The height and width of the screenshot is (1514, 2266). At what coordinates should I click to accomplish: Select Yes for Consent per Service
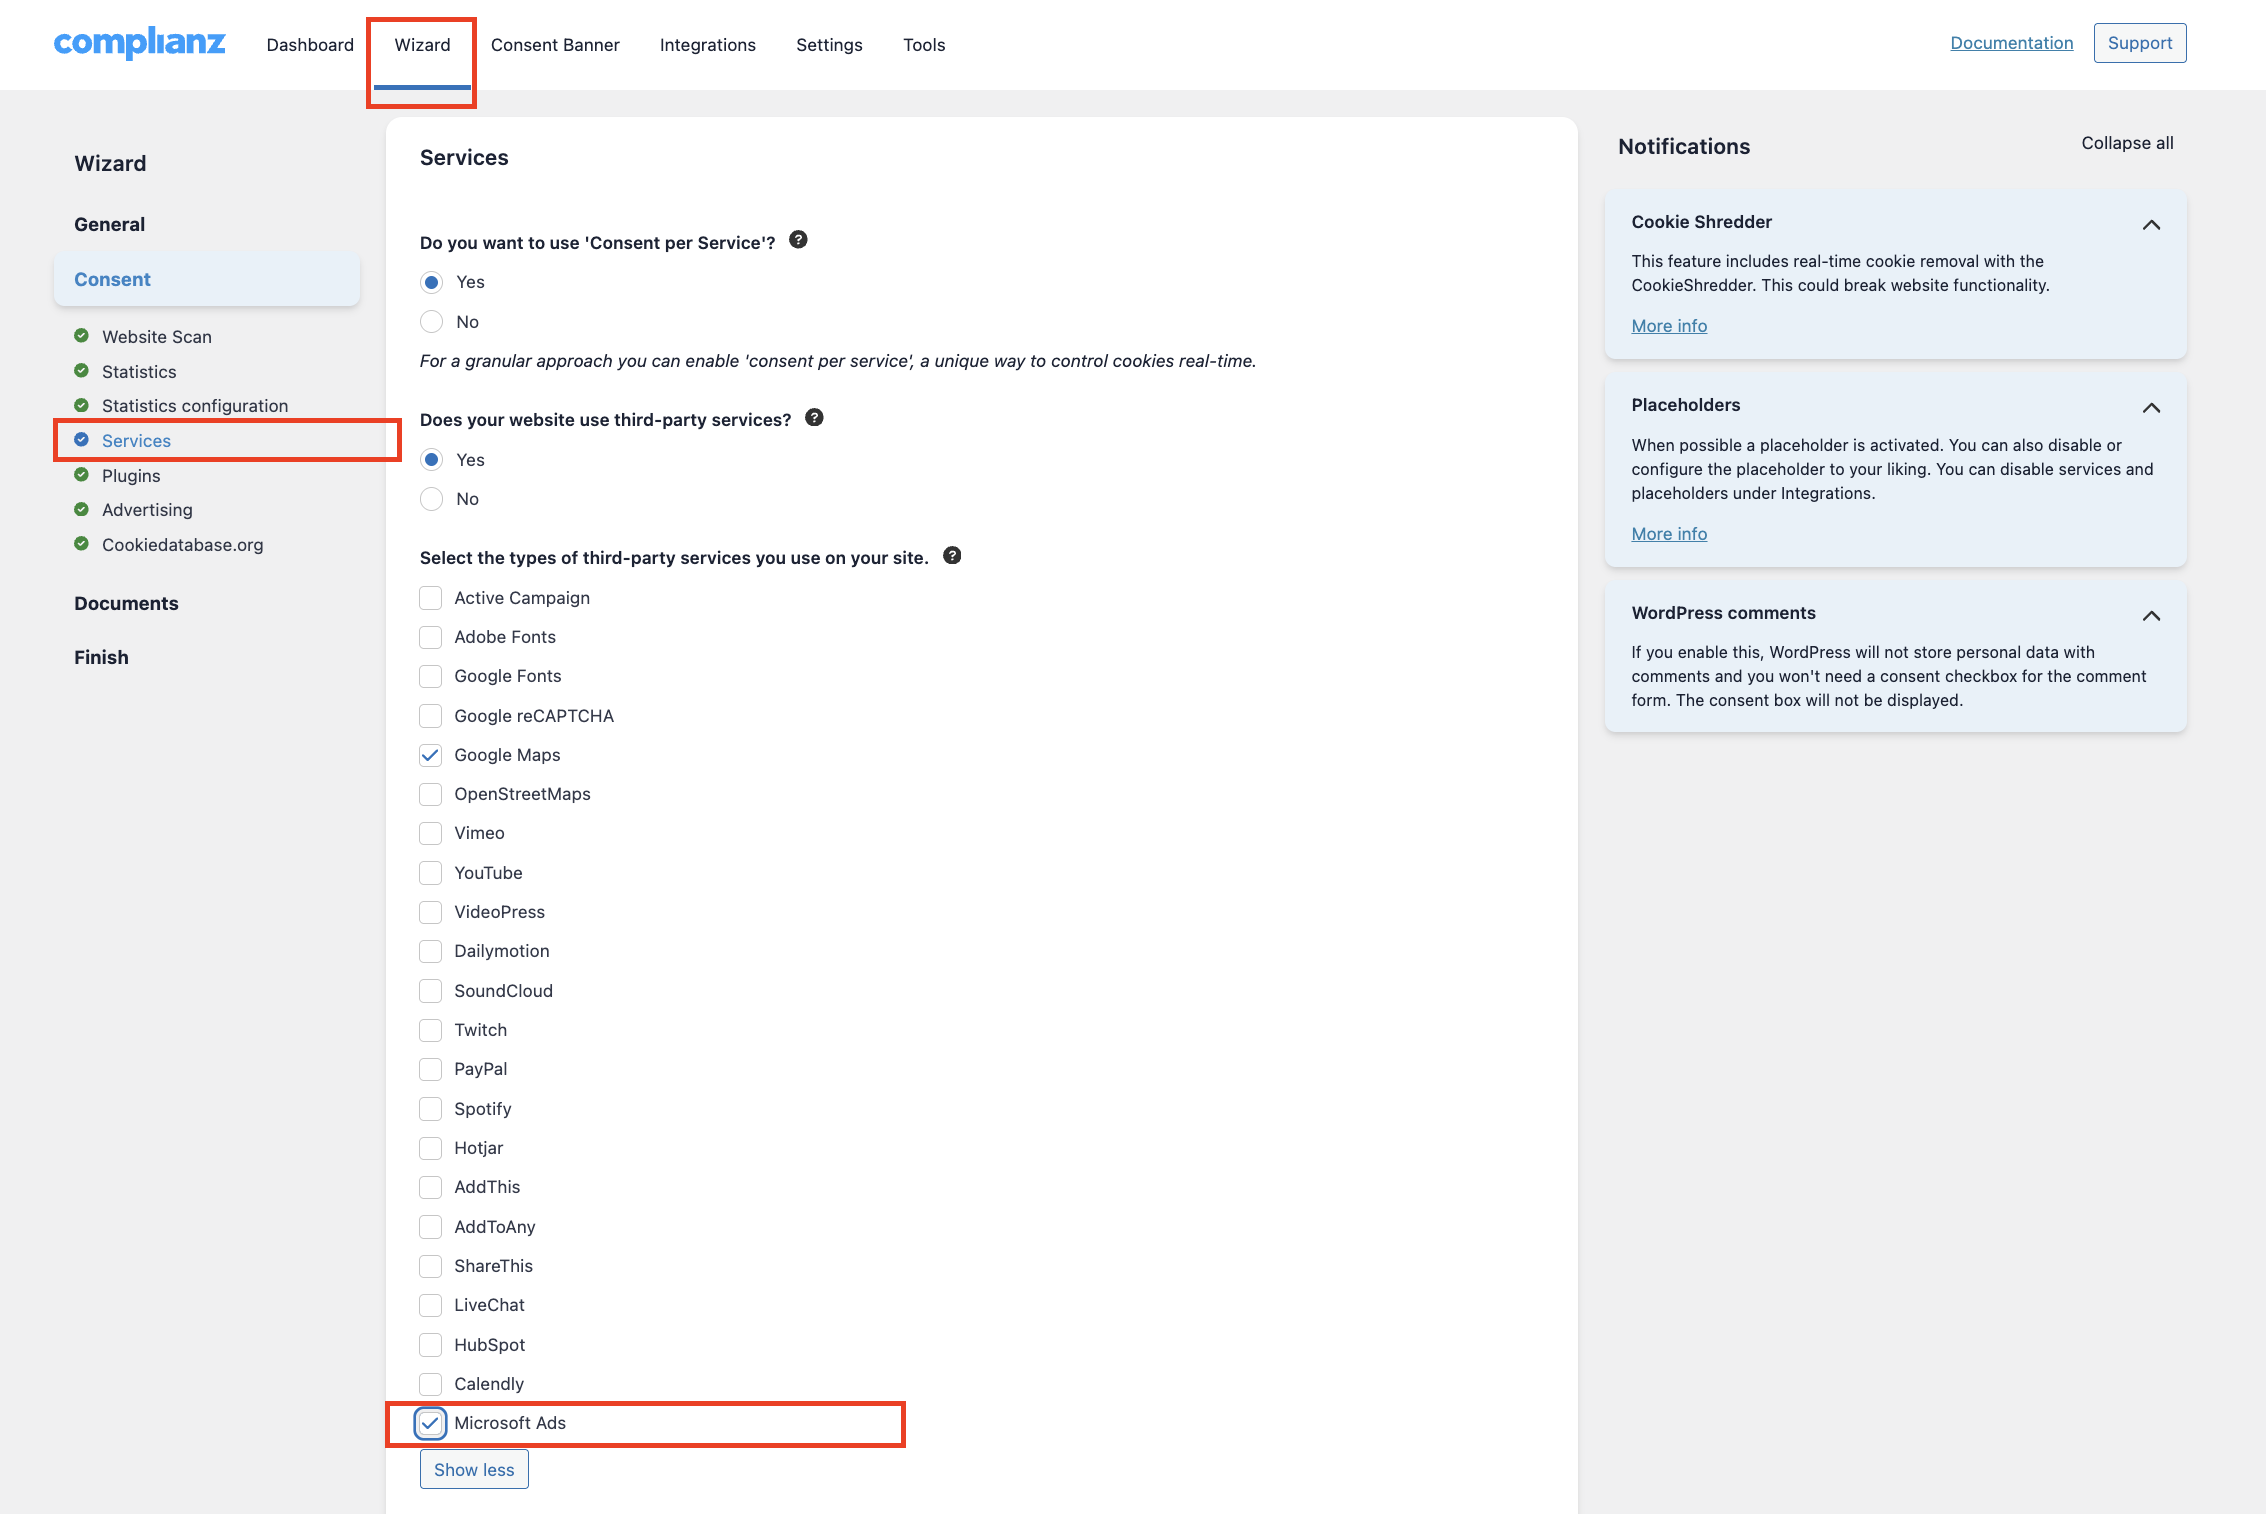pos(431,282)
